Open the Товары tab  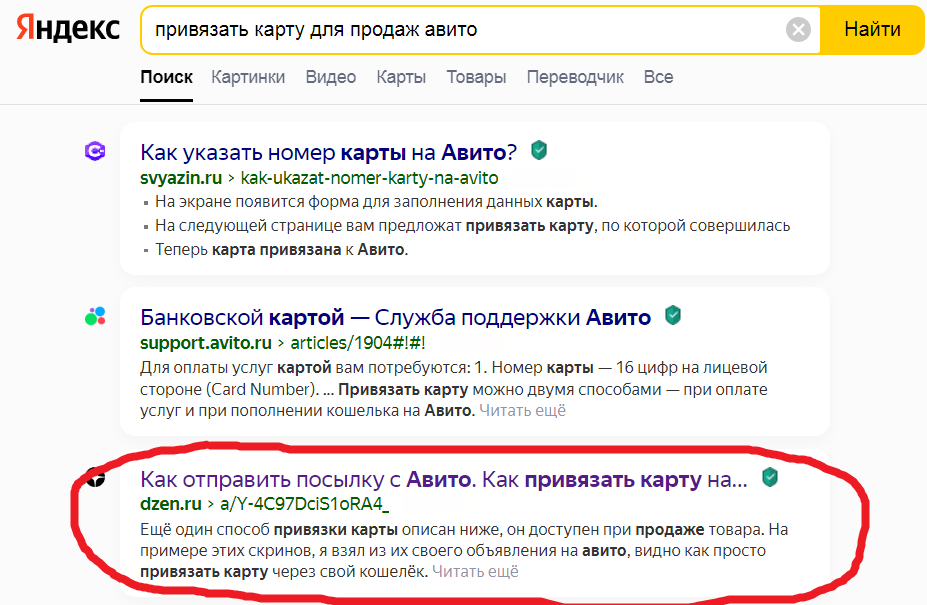coord(476,77)
